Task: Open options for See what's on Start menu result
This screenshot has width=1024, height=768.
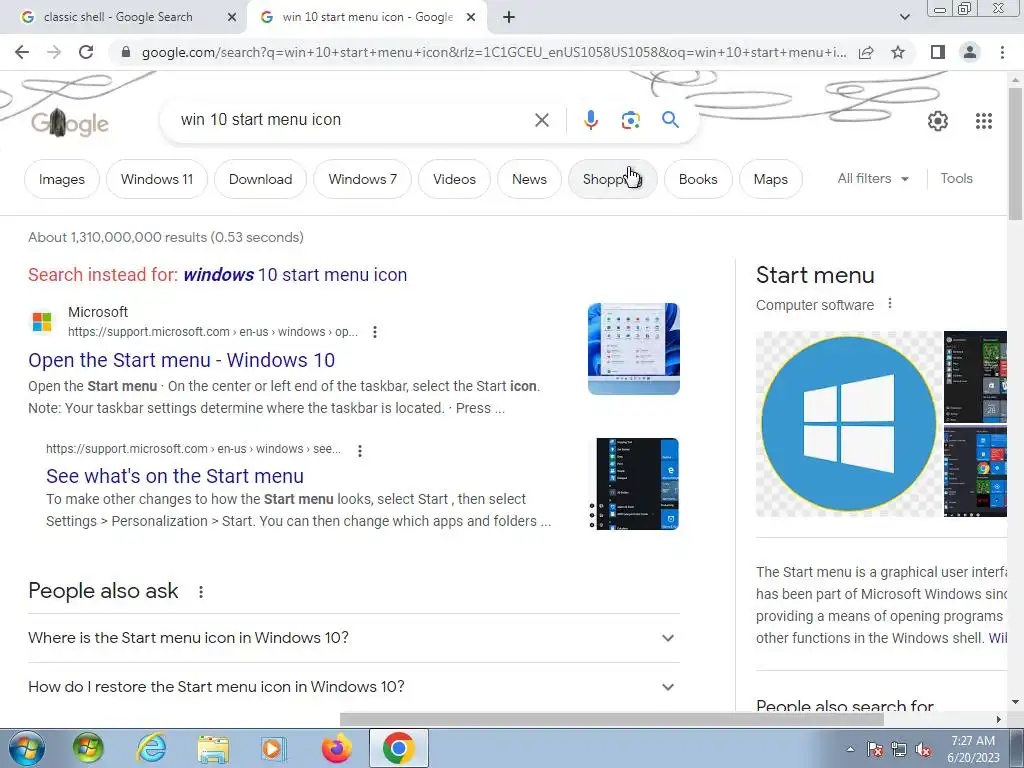Action: pos(360,450)
